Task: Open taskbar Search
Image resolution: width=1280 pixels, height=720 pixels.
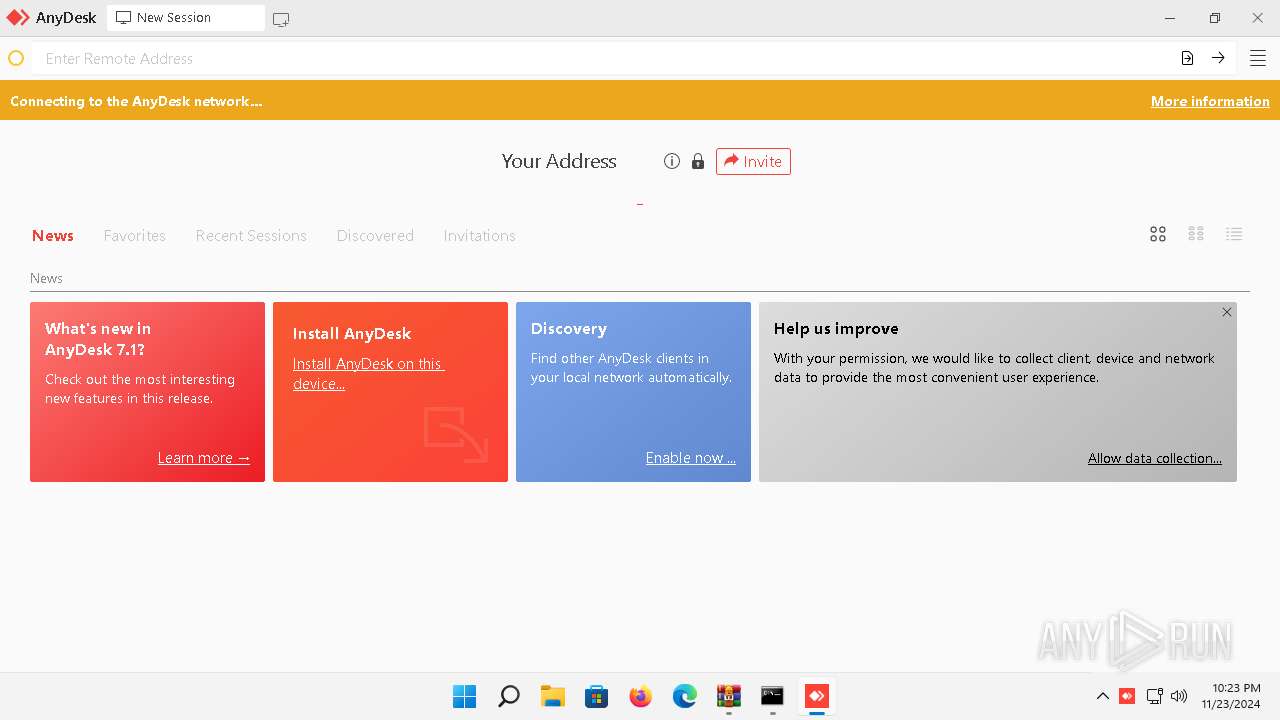Action: tap(509, 696)
